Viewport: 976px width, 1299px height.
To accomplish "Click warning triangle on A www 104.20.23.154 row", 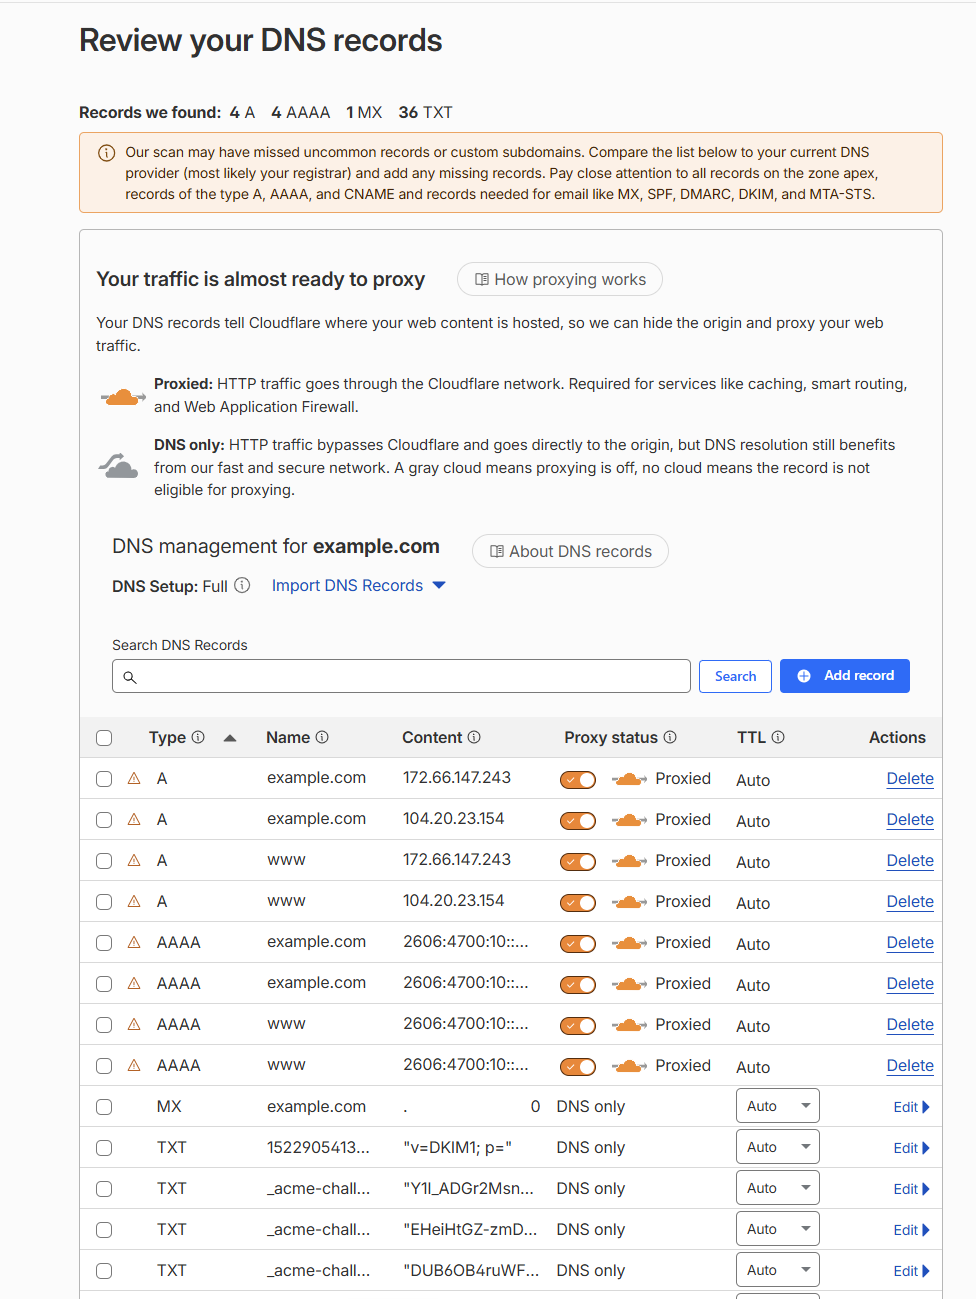I will click(134, 901).
